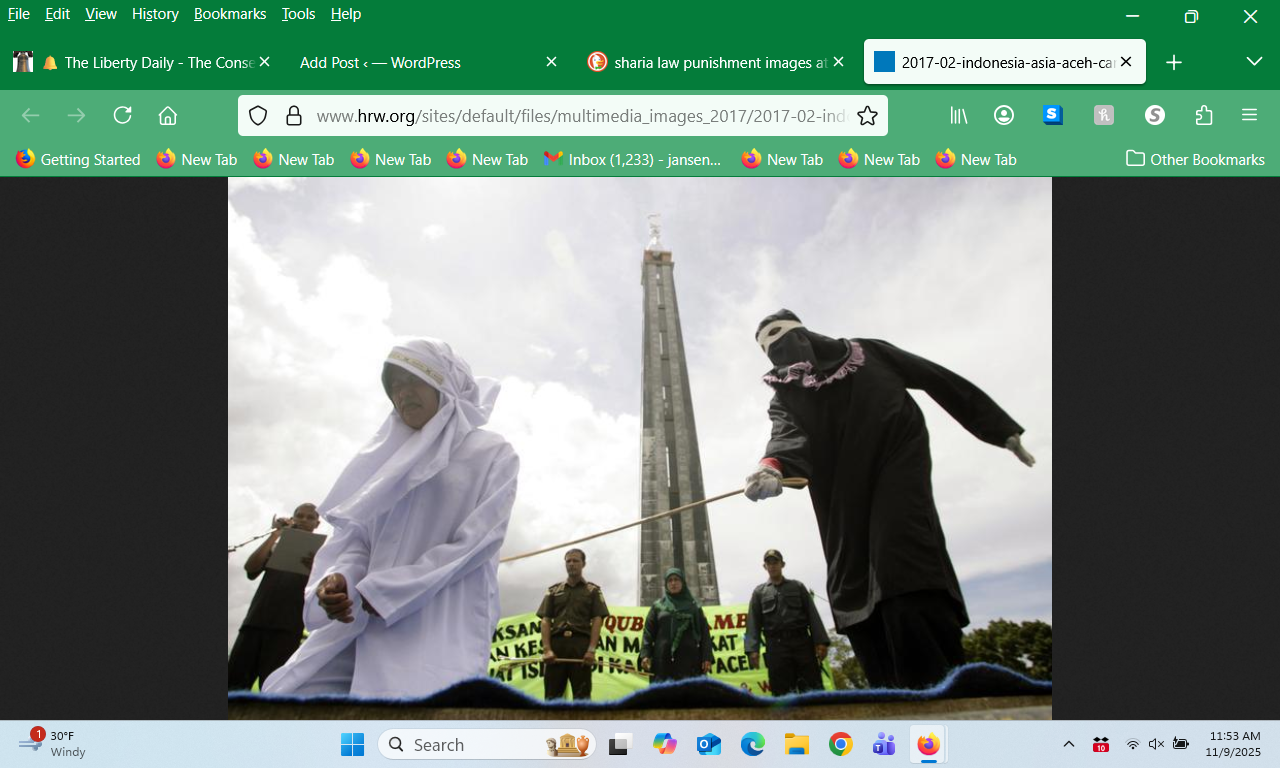This screenshot has height=768, width=1280.
Task: Go to the Firefox home page
Action: point(168,115)
